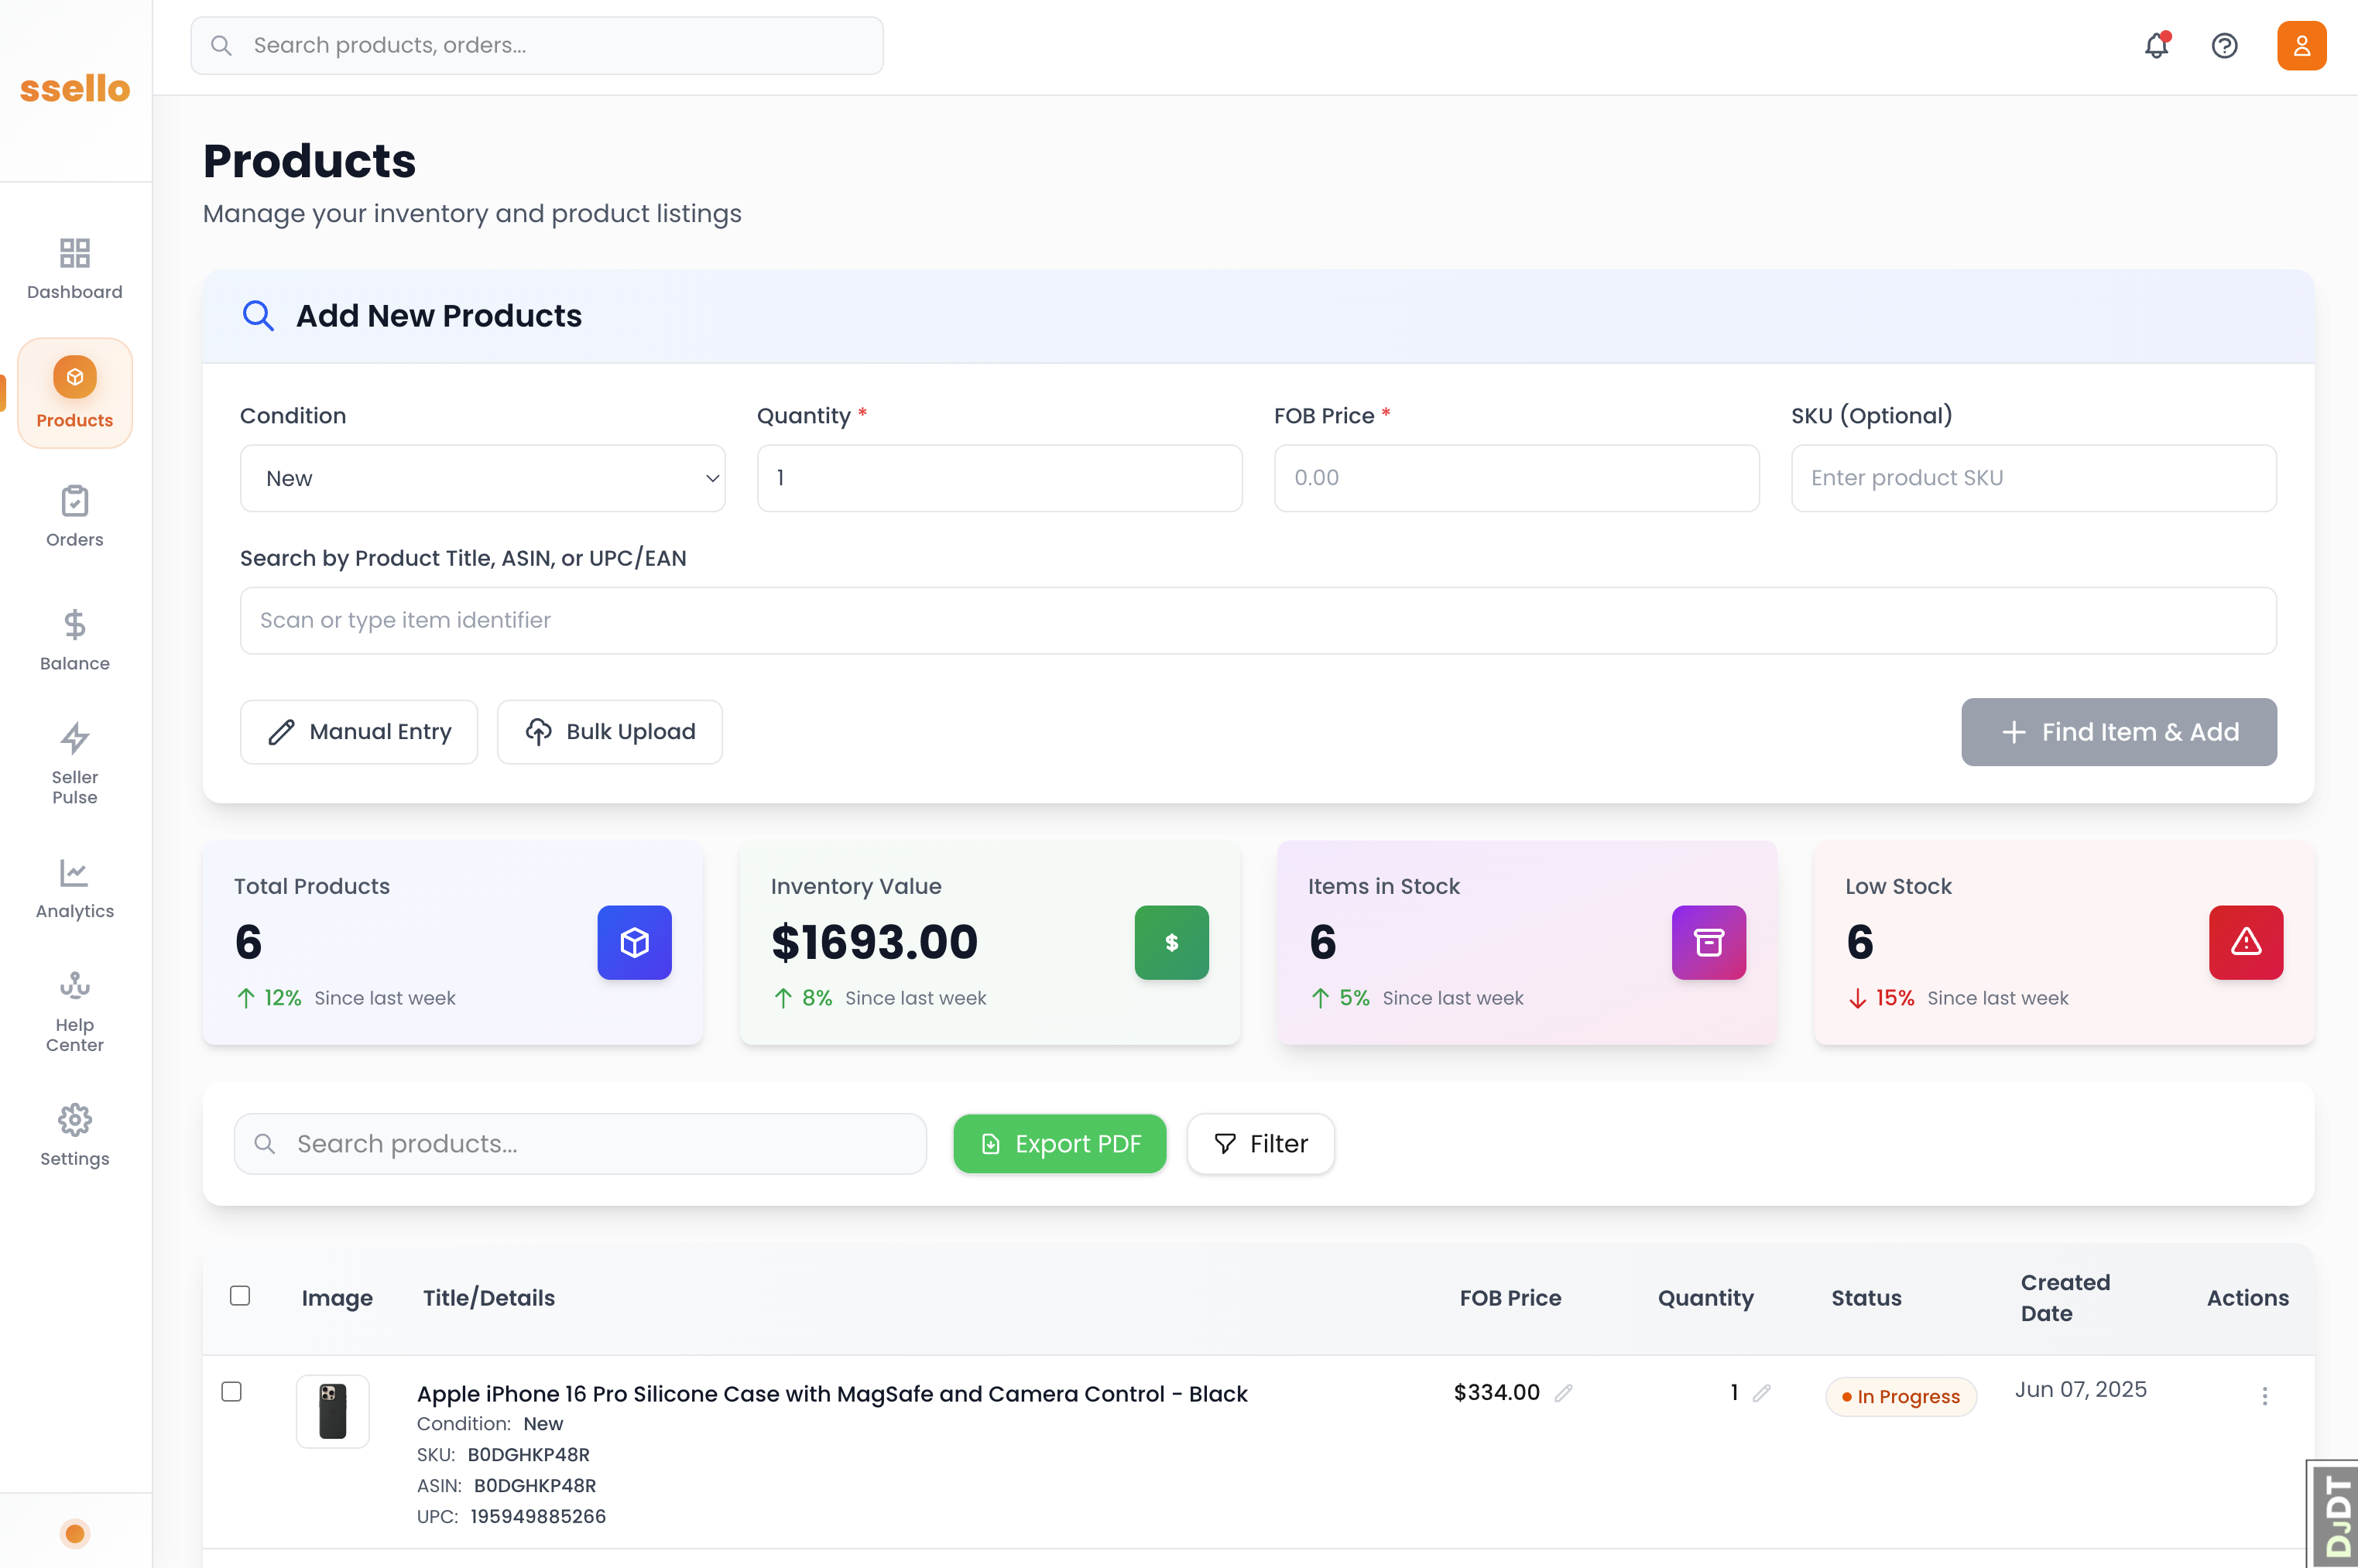Click the Bulk Upload button
The image size is (2358, 1568).
click(609, 732)
